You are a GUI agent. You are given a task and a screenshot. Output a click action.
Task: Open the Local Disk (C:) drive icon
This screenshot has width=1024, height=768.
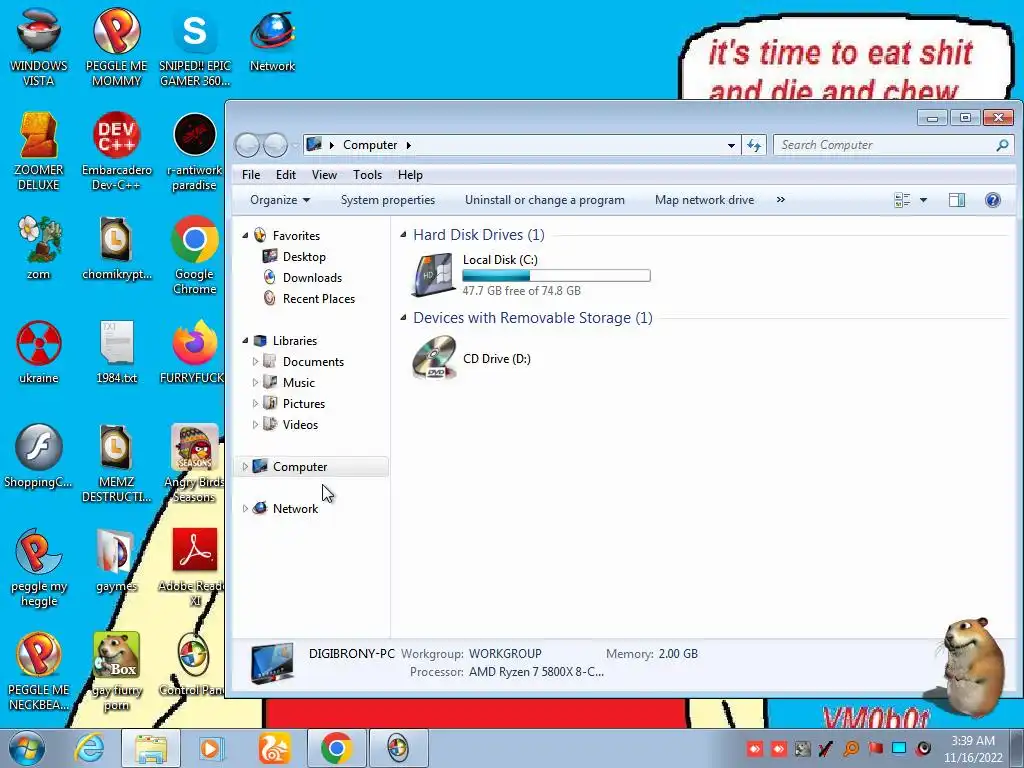pyautogui.click(x=434, y=274)
